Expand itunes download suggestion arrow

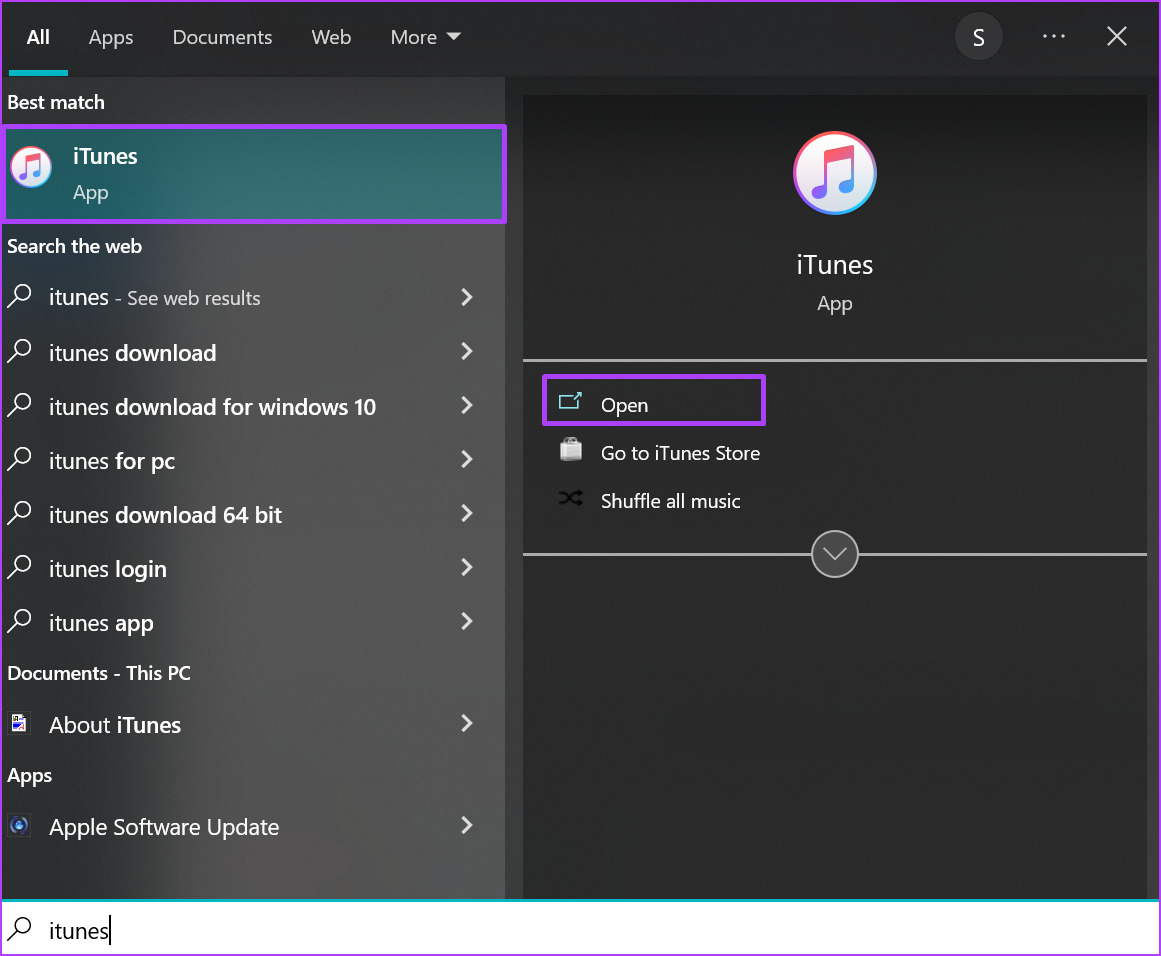pyautogui.click(x=466, y=352)
